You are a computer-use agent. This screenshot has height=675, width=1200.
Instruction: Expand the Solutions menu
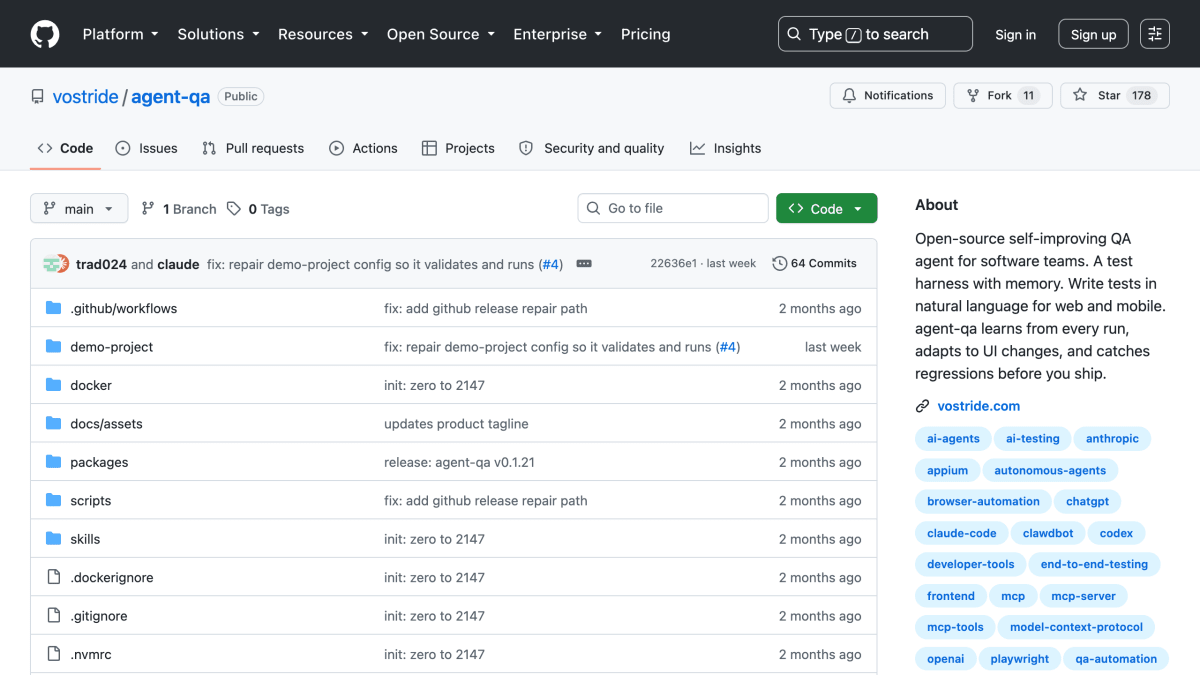click(218, 34)
